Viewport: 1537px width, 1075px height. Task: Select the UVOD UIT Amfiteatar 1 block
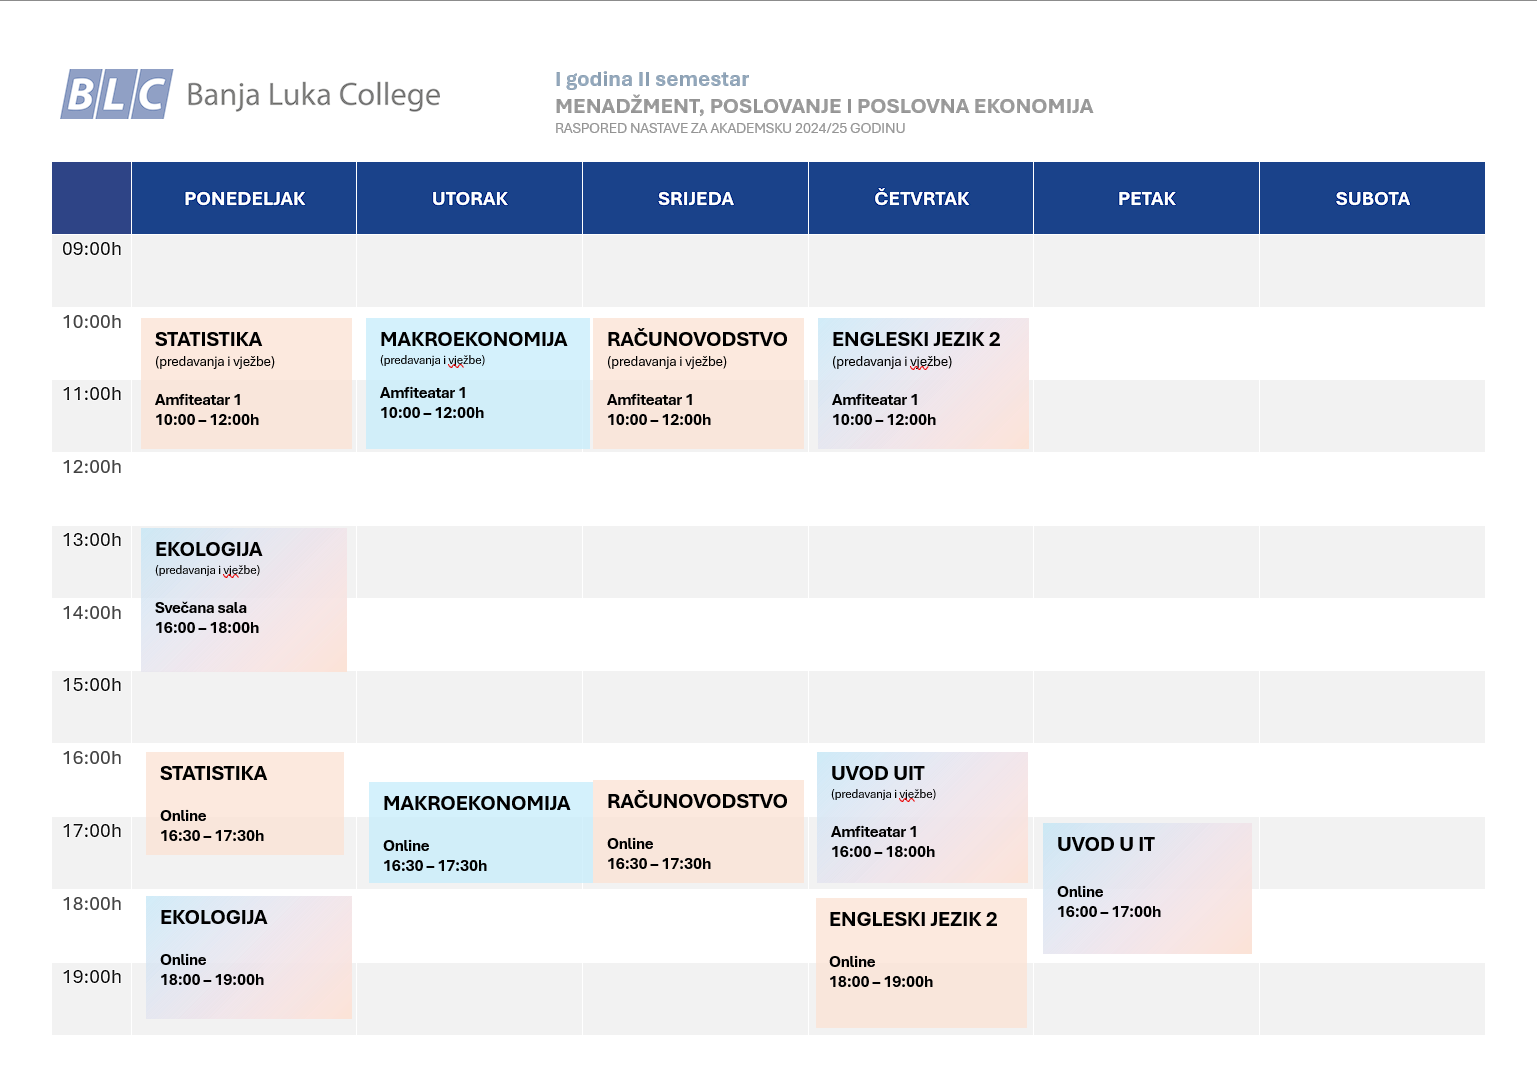click(922, 817)
